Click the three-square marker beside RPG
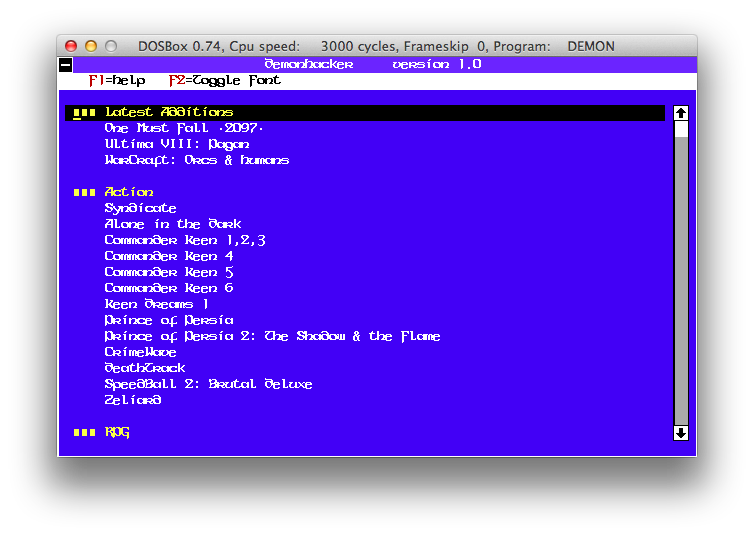The image size is (754, 536). pos(84,433)
